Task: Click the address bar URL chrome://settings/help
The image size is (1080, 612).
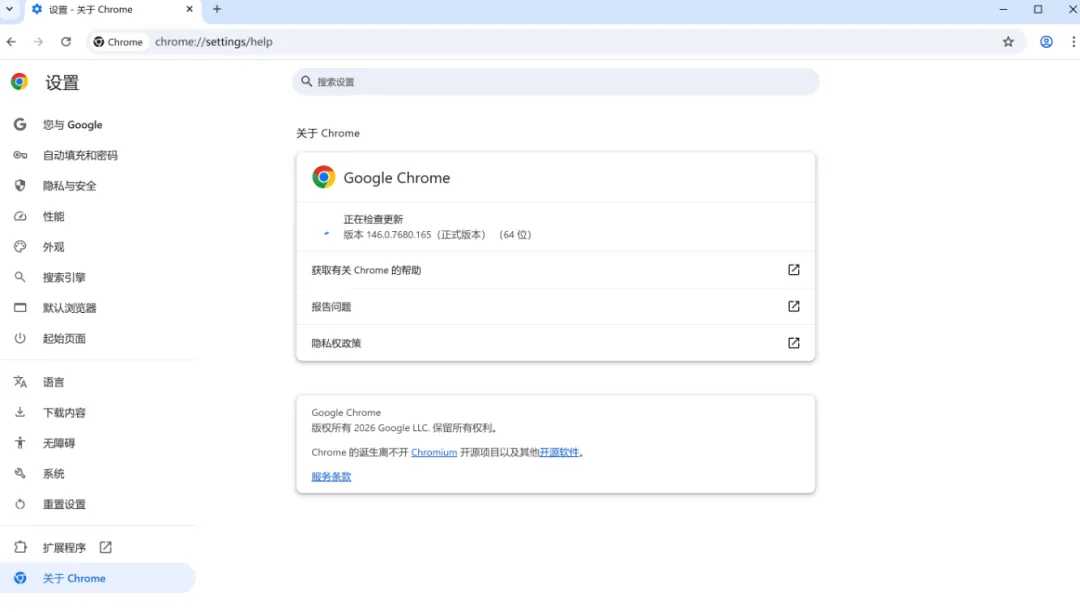Action: click(x=214, y=42)
